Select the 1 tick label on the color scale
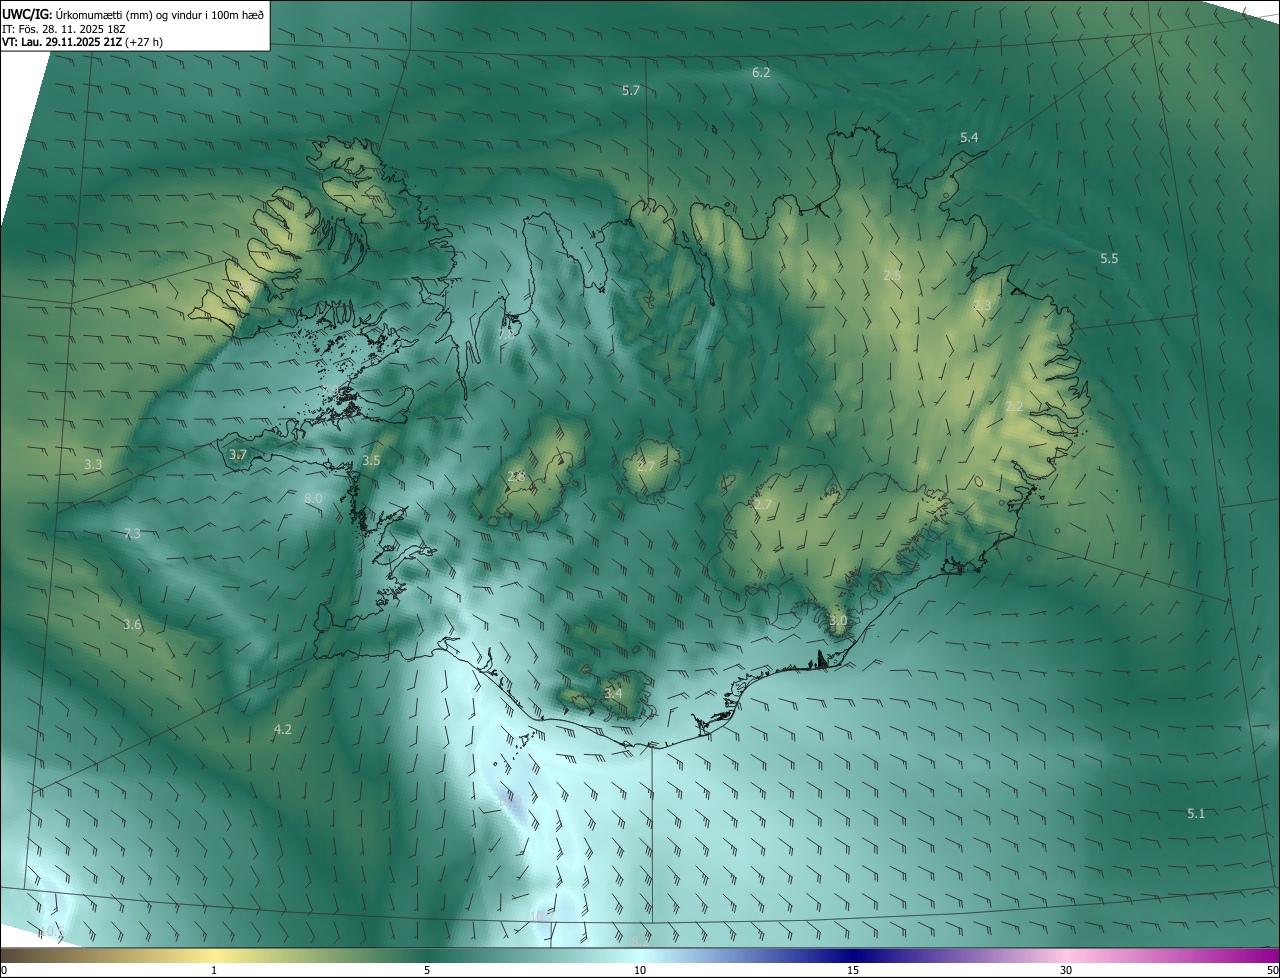This screenshot has height=978, width=1280. (x=214, y=970)
